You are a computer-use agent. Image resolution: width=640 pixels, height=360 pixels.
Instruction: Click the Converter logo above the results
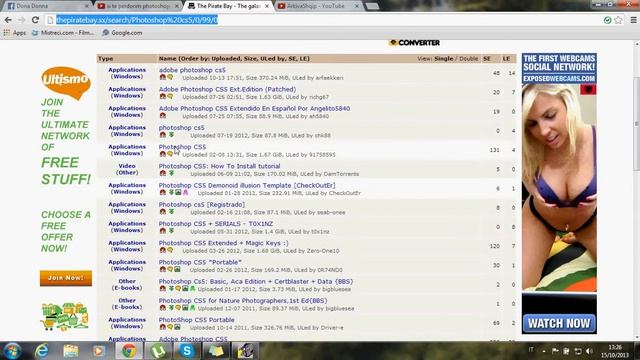pos(415,42)
